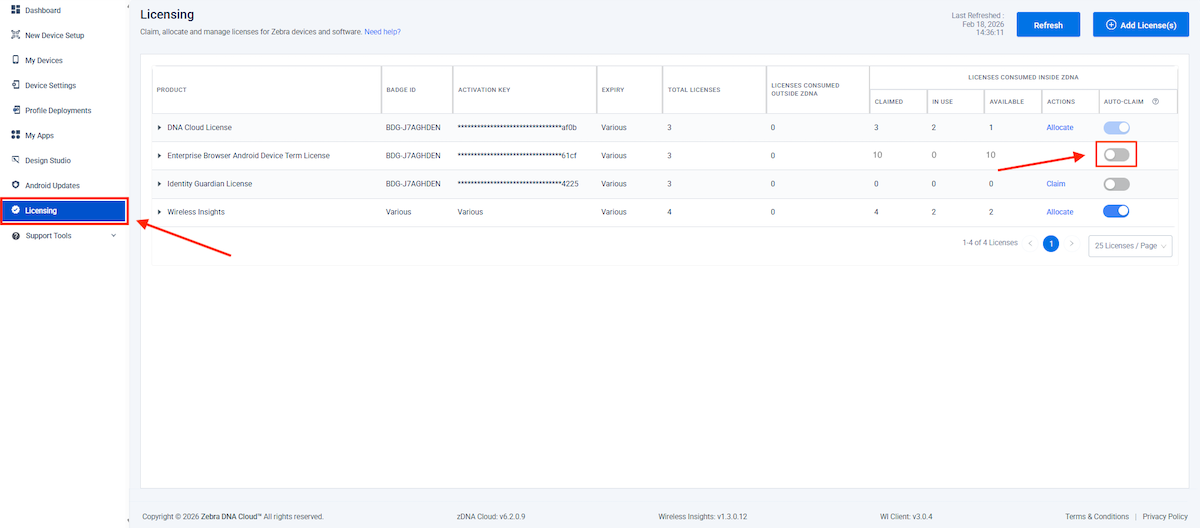Expand Support Tools menu in sidebar
1200x528 pixels.
click(x=113, y=236)
